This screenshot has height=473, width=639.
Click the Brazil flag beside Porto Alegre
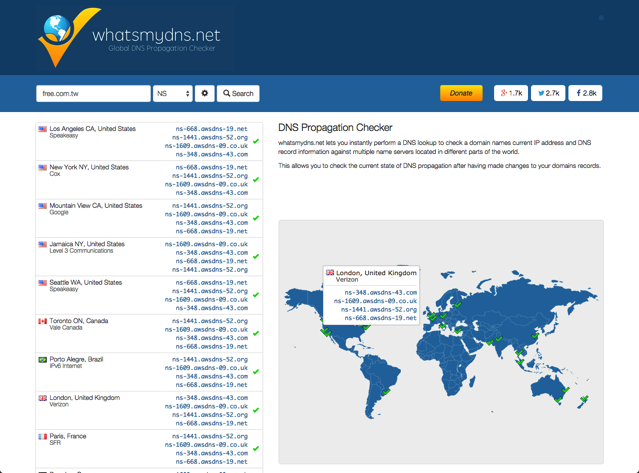[42, 359]
